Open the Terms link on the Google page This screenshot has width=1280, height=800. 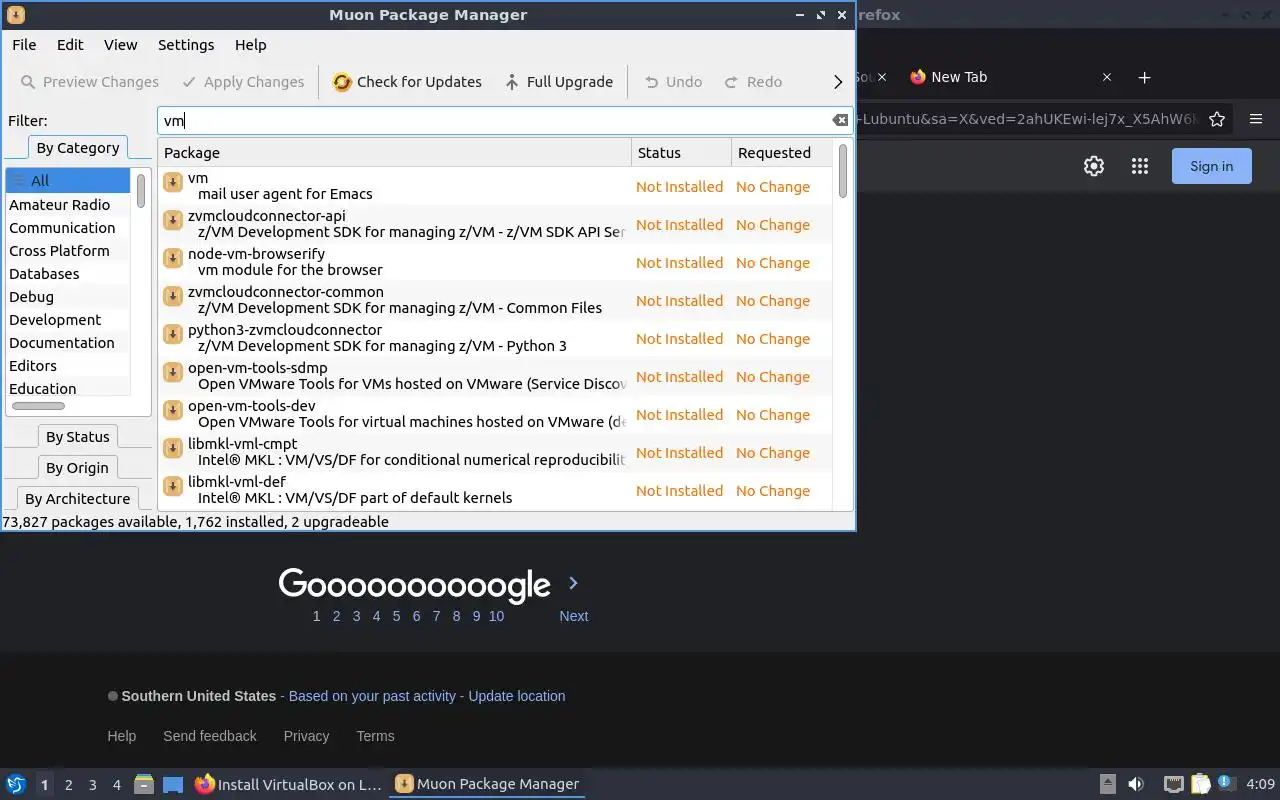pyautogui.click(x=375, y=736)
